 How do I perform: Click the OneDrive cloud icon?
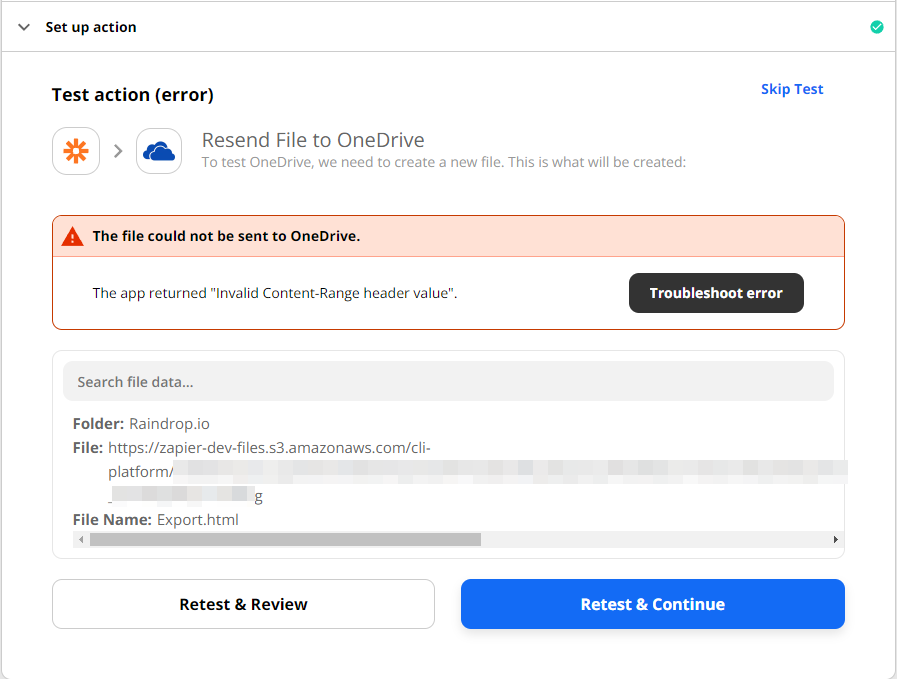pyautogui.click(x=159, y=151)
